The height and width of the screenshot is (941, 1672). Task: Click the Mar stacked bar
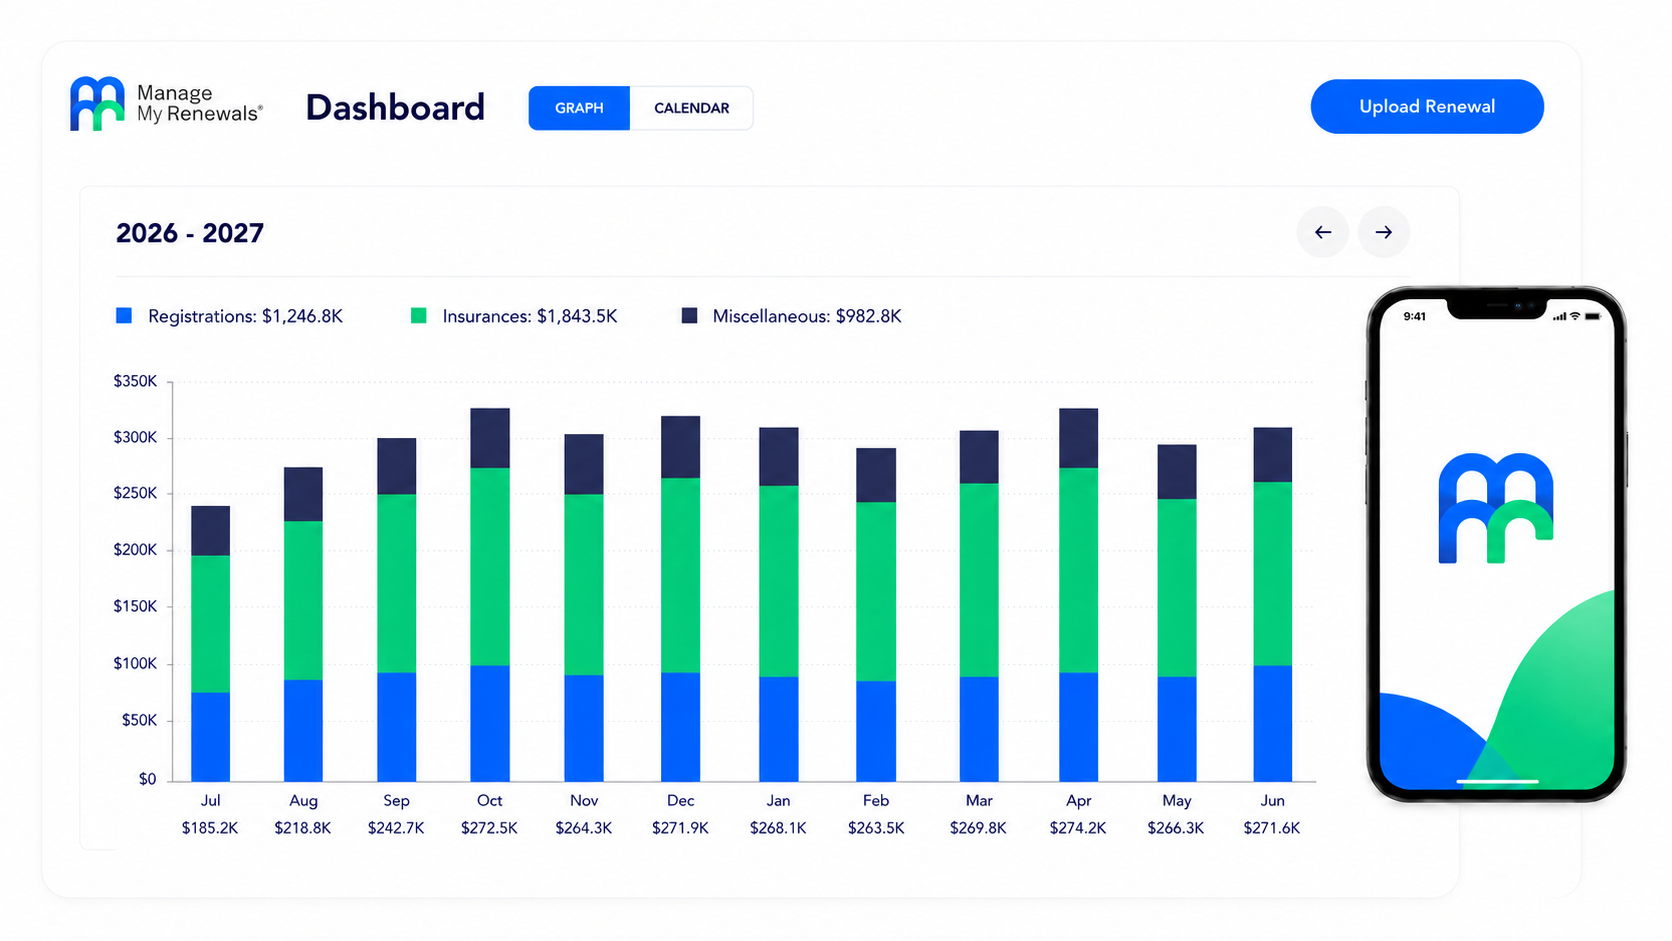[x=979, y=606]
